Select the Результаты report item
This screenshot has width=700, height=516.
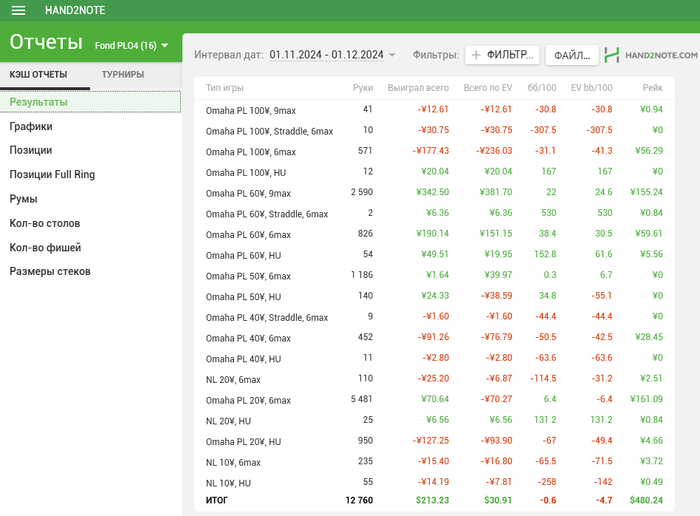click(x=38, y=102)
